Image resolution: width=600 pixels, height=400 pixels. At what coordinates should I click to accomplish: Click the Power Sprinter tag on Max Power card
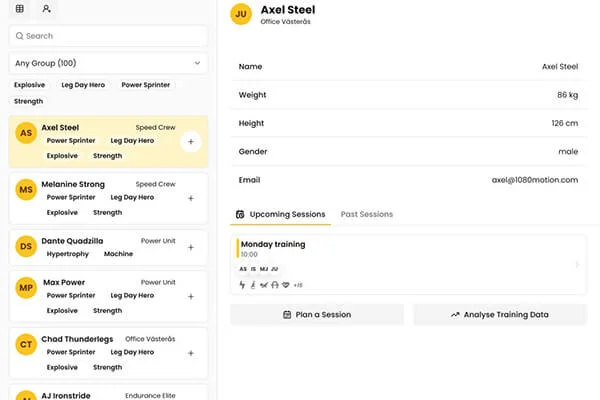click(71, 296)
